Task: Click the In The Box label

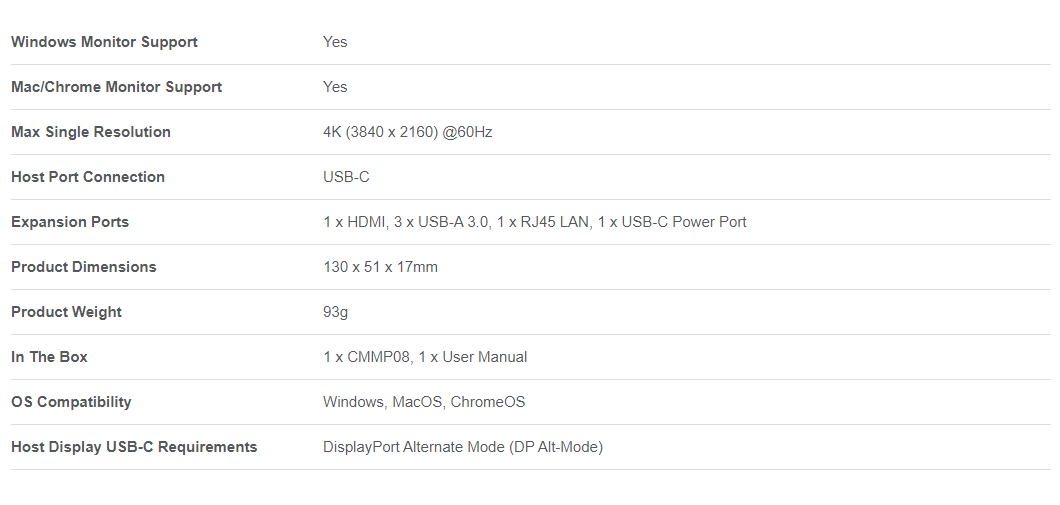Action: click(49, 357)
